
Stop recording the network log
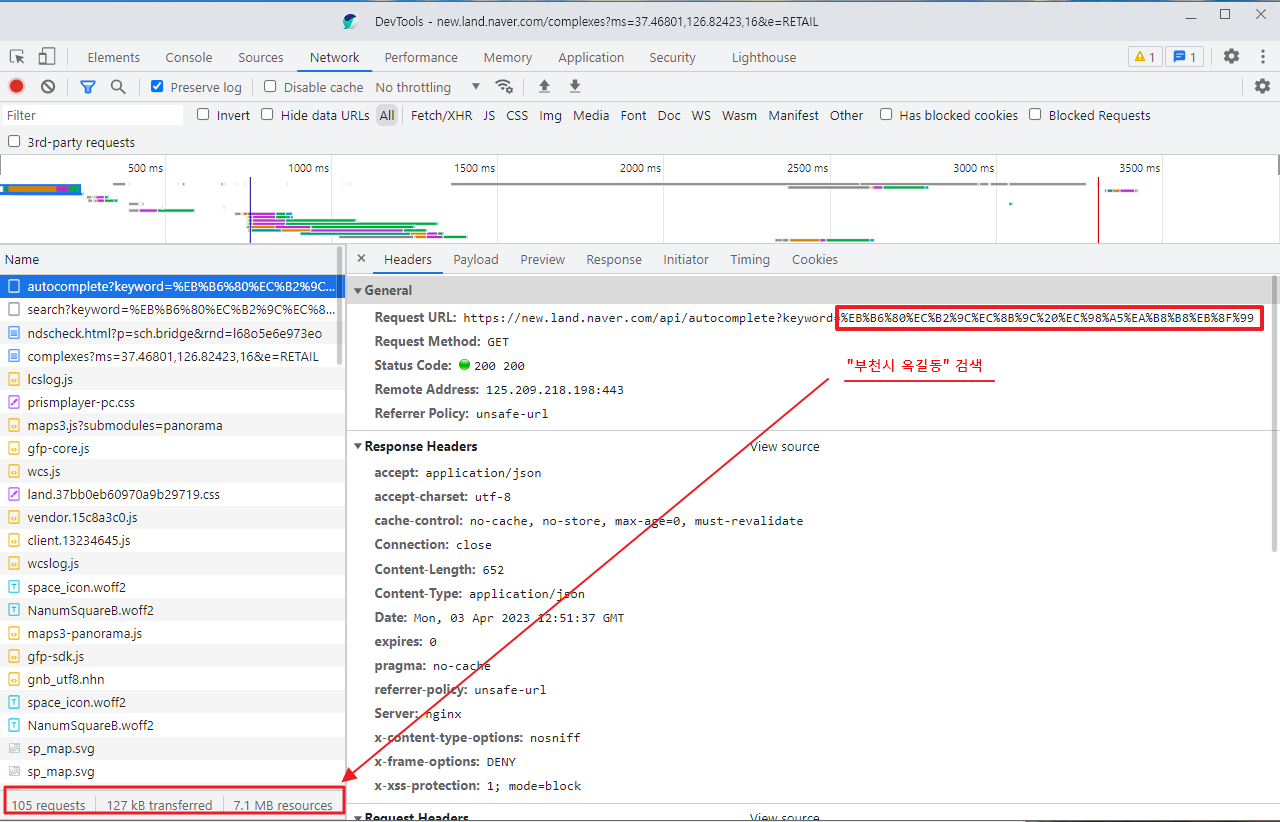click(17, 87)
